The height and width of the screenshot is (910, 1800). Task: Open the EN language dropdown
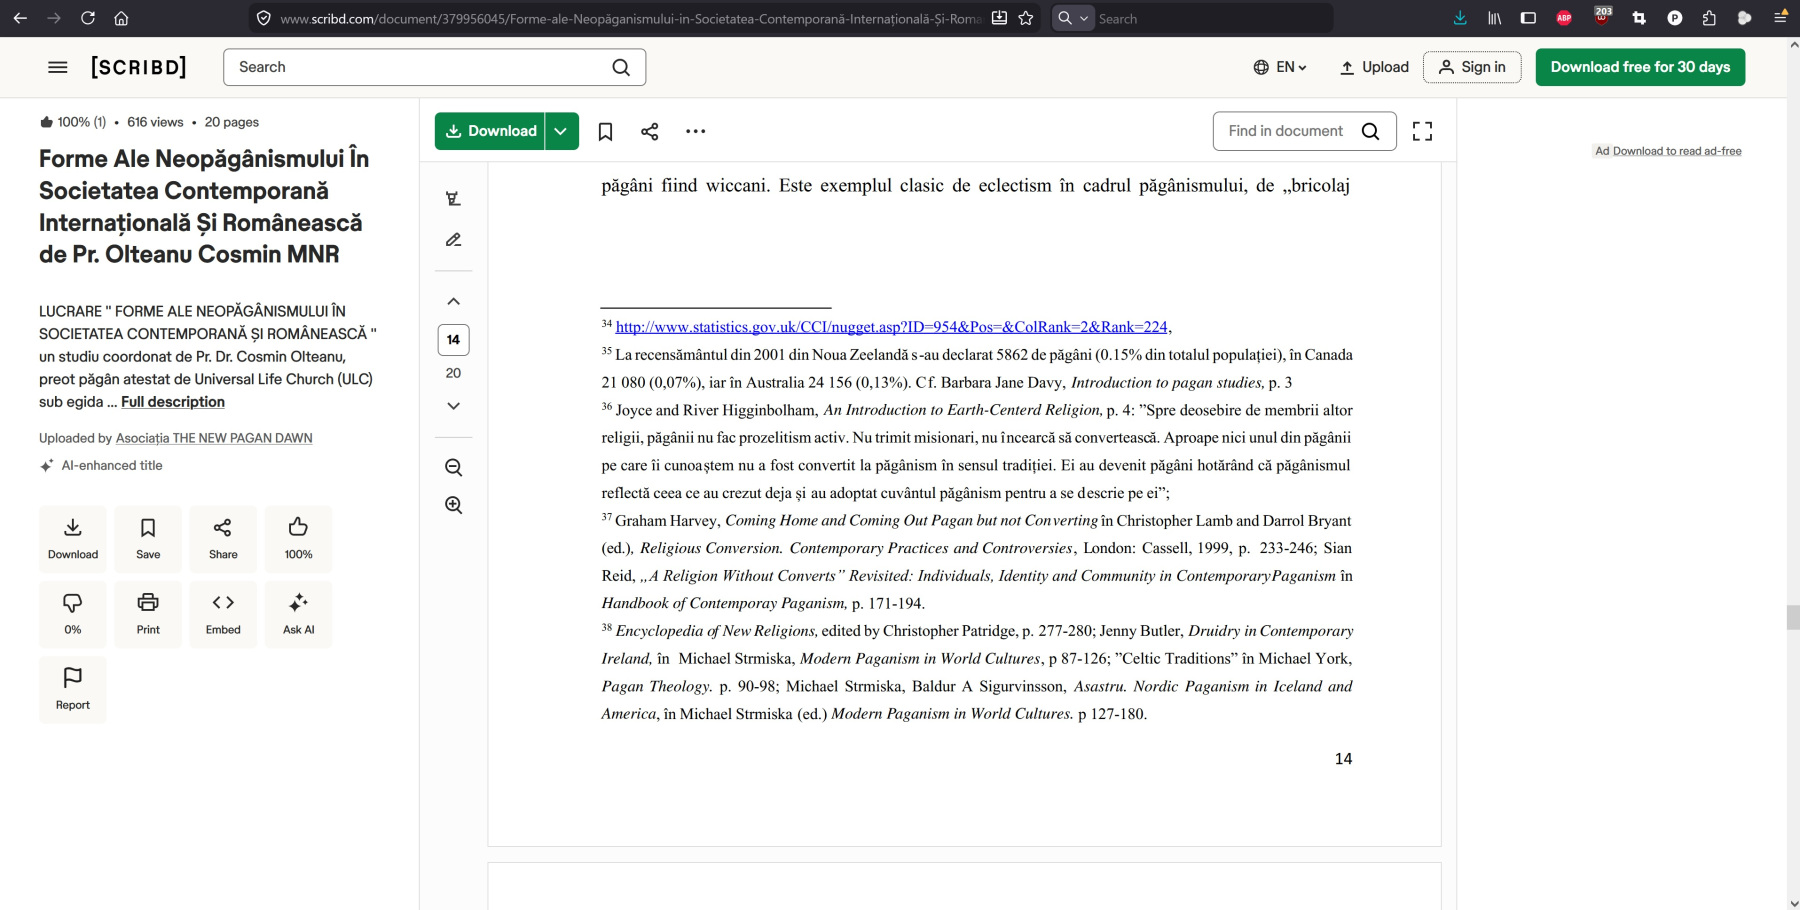point(1280,67)
